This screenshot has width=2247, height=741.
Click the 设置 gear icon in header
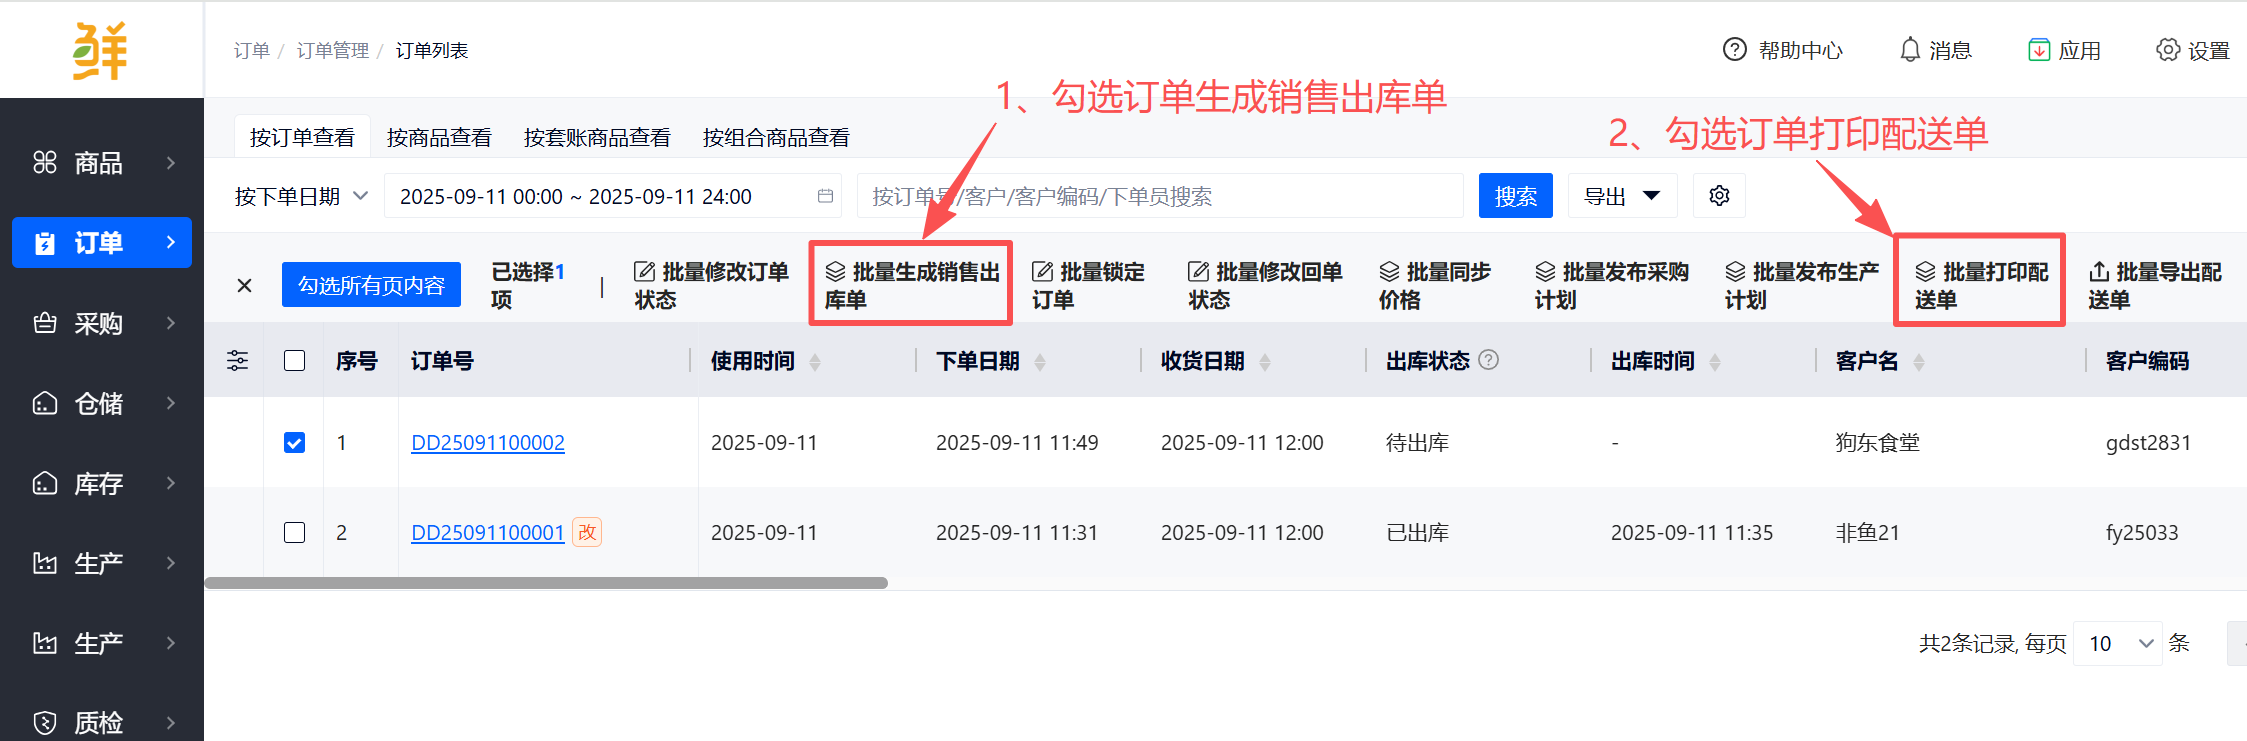click(2168, 49)
